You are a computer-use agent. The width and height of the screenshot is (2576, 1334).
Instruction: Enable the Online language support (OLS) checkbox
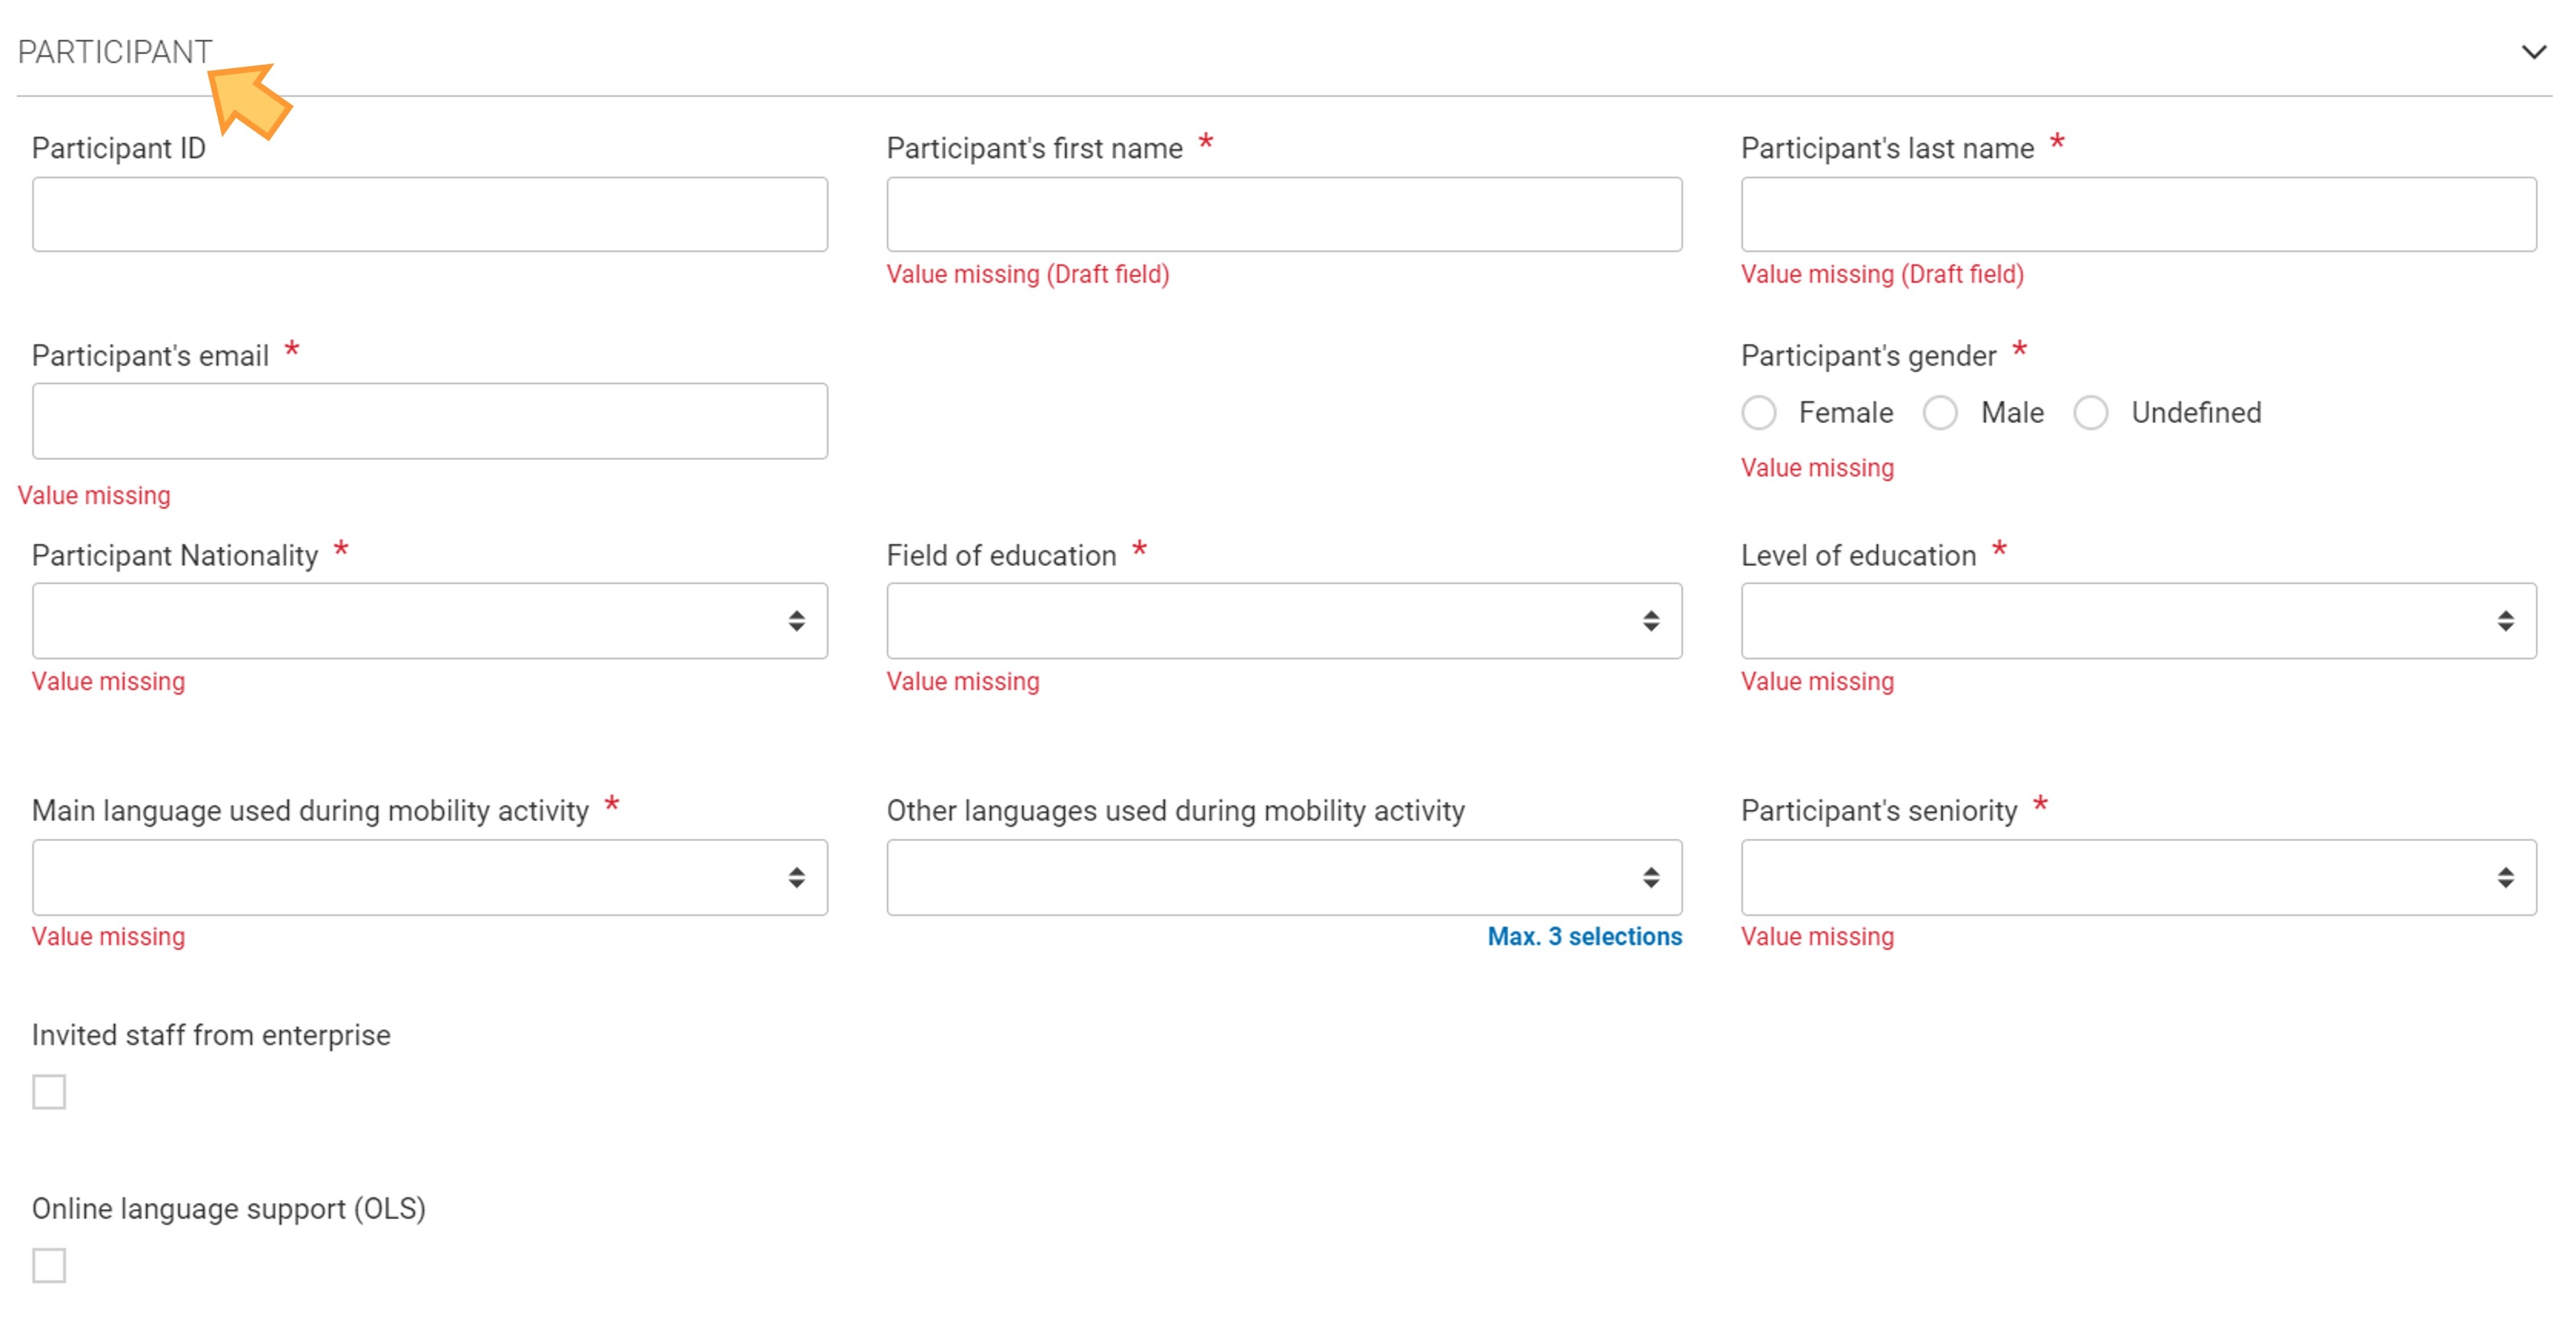pyautogui.click(x=49, y=1265)
